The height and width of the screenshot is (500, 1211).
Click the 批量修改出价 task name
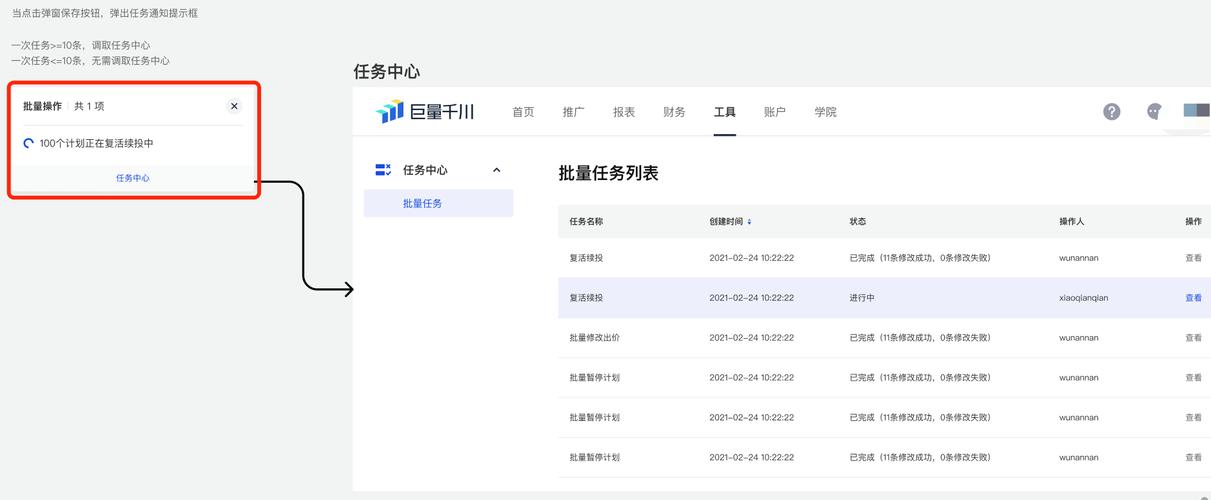coord(594,338)
